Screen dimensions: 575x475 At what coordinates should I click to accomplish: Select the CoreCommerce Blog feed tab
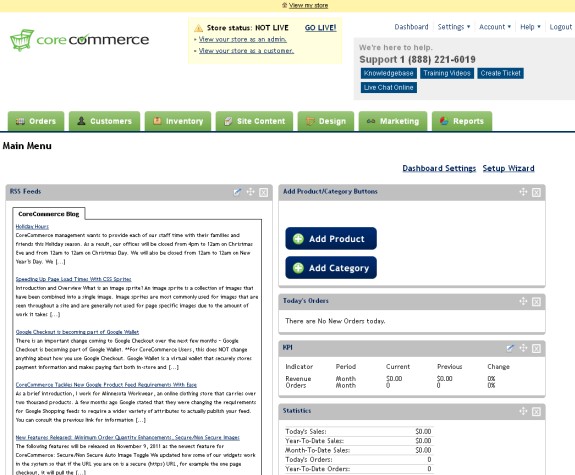point(49,214)
